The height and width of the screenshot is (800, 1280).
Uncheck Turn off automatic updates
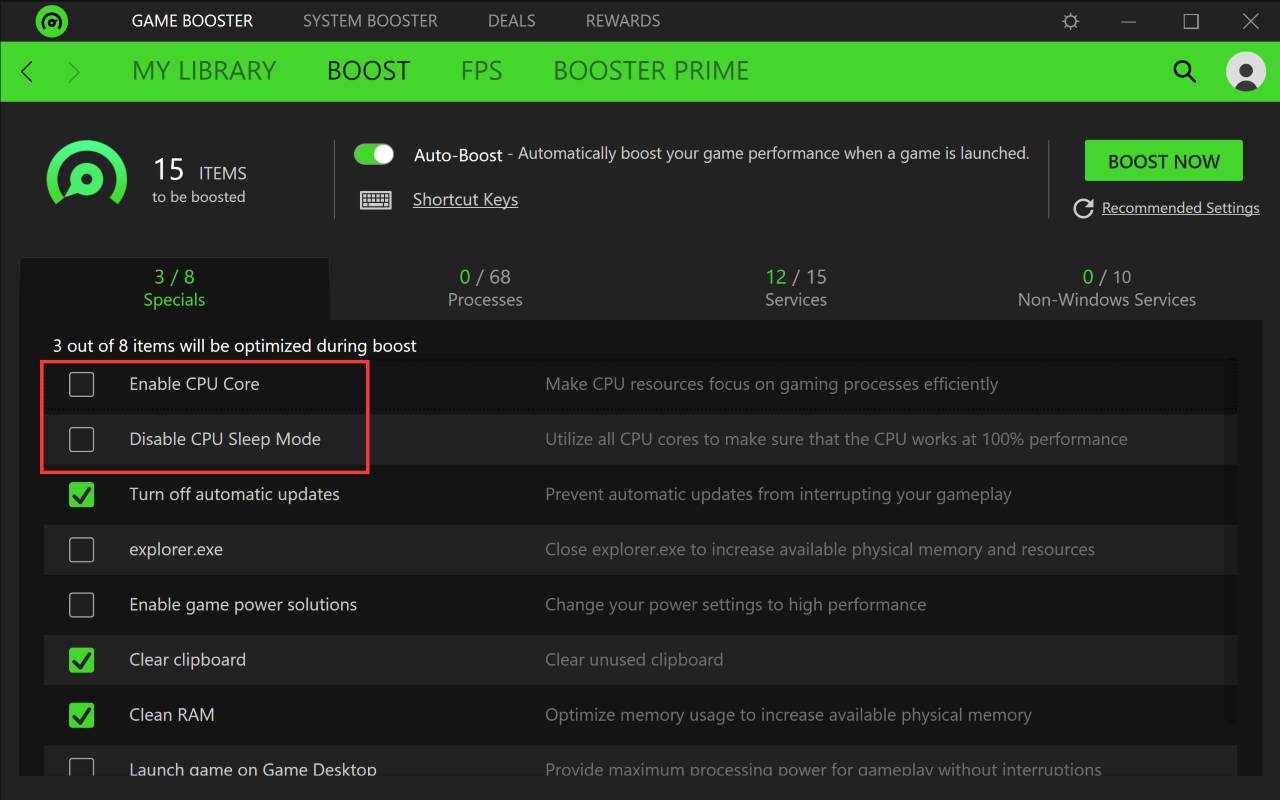point(81,494)
